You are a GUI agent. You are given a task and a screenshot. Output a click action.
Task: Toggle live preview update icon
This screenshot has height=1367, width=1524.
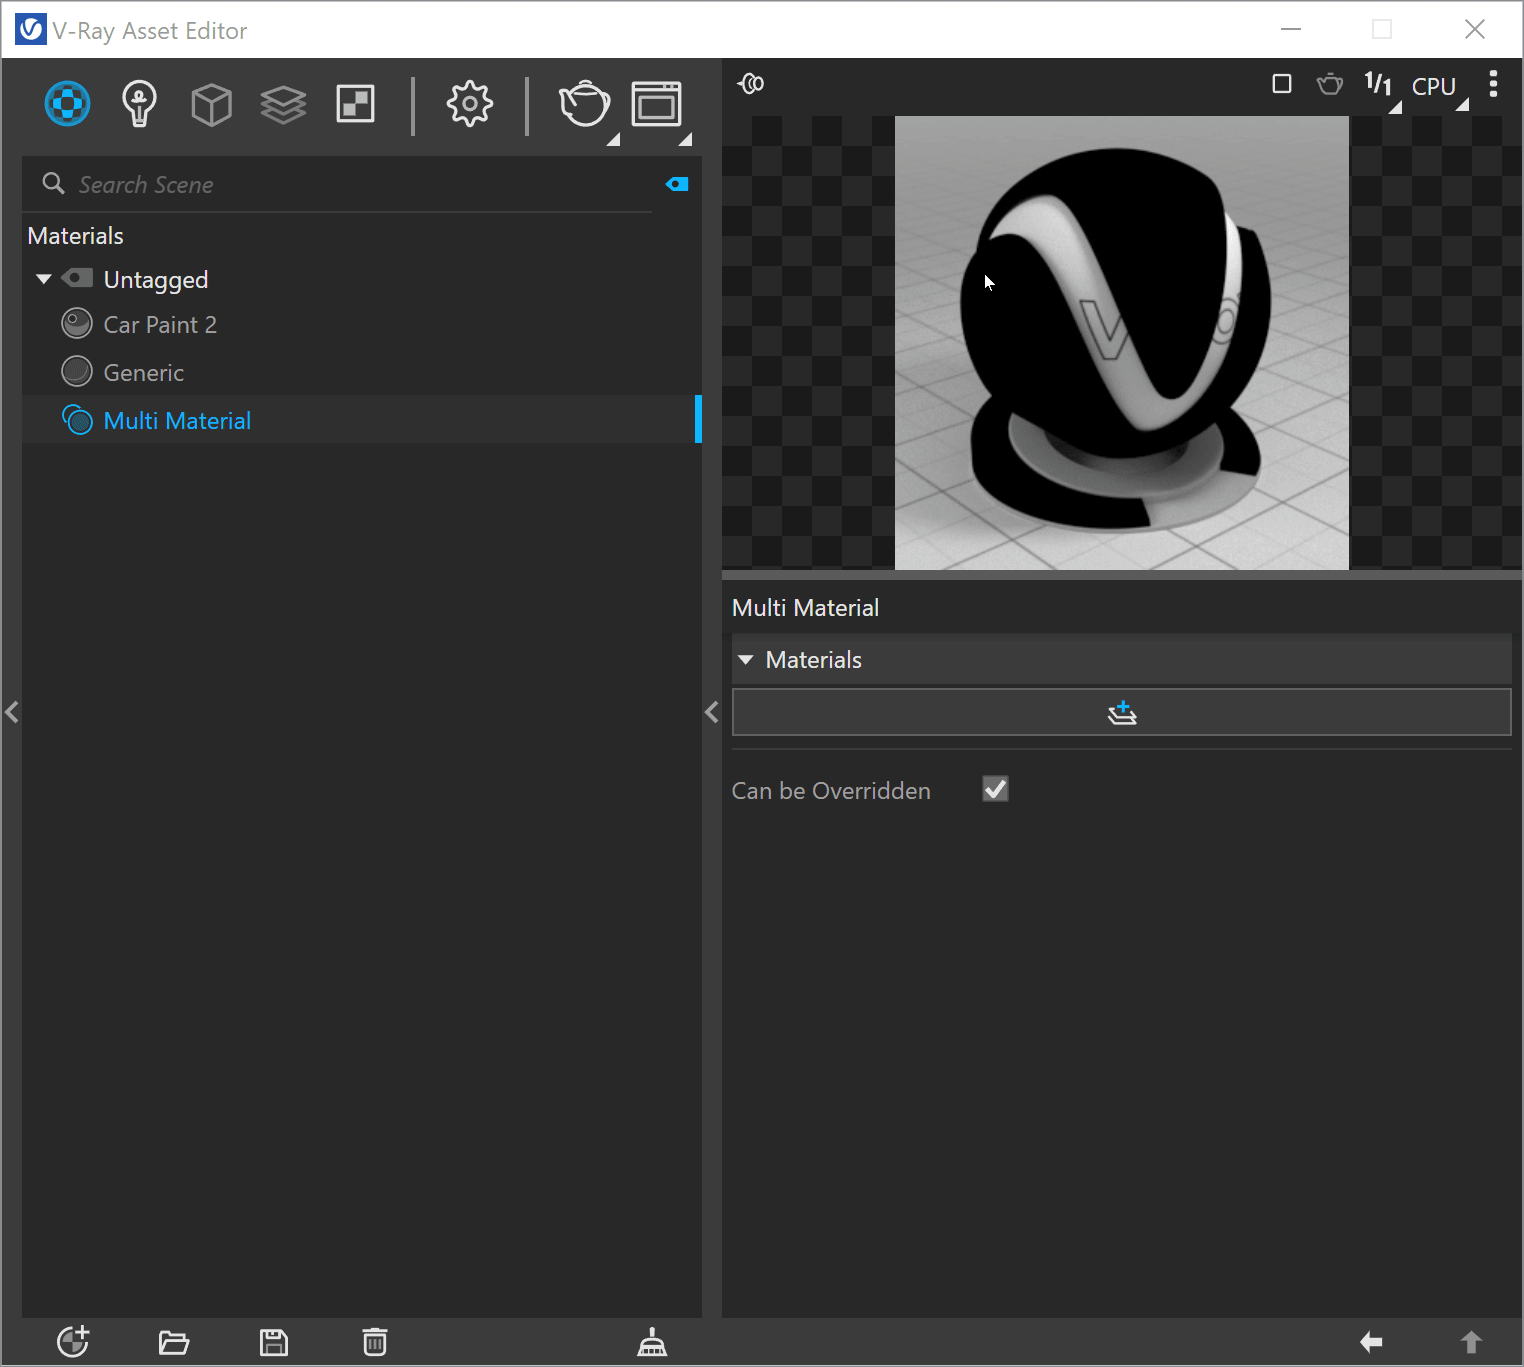coord(751,84)
